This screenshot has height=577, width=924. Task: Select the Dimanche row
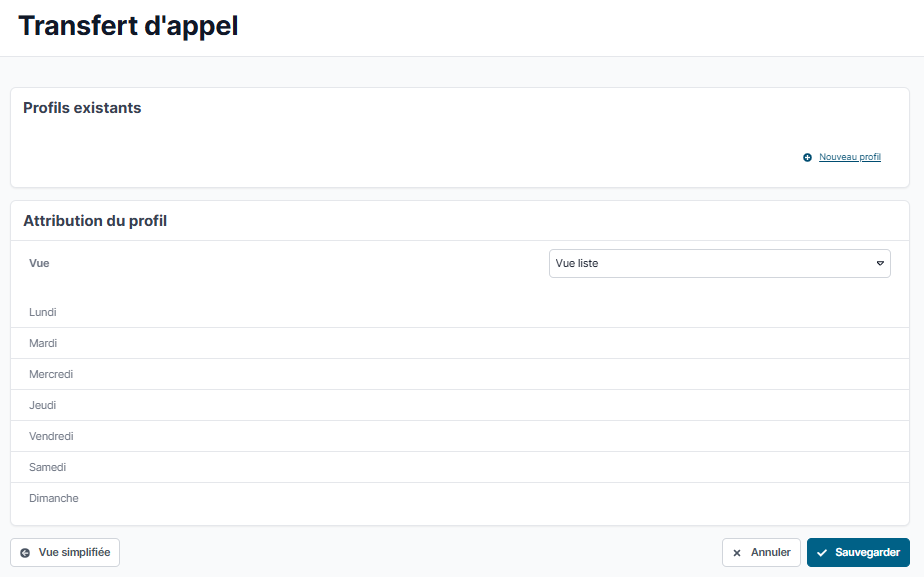coord(54,498)
